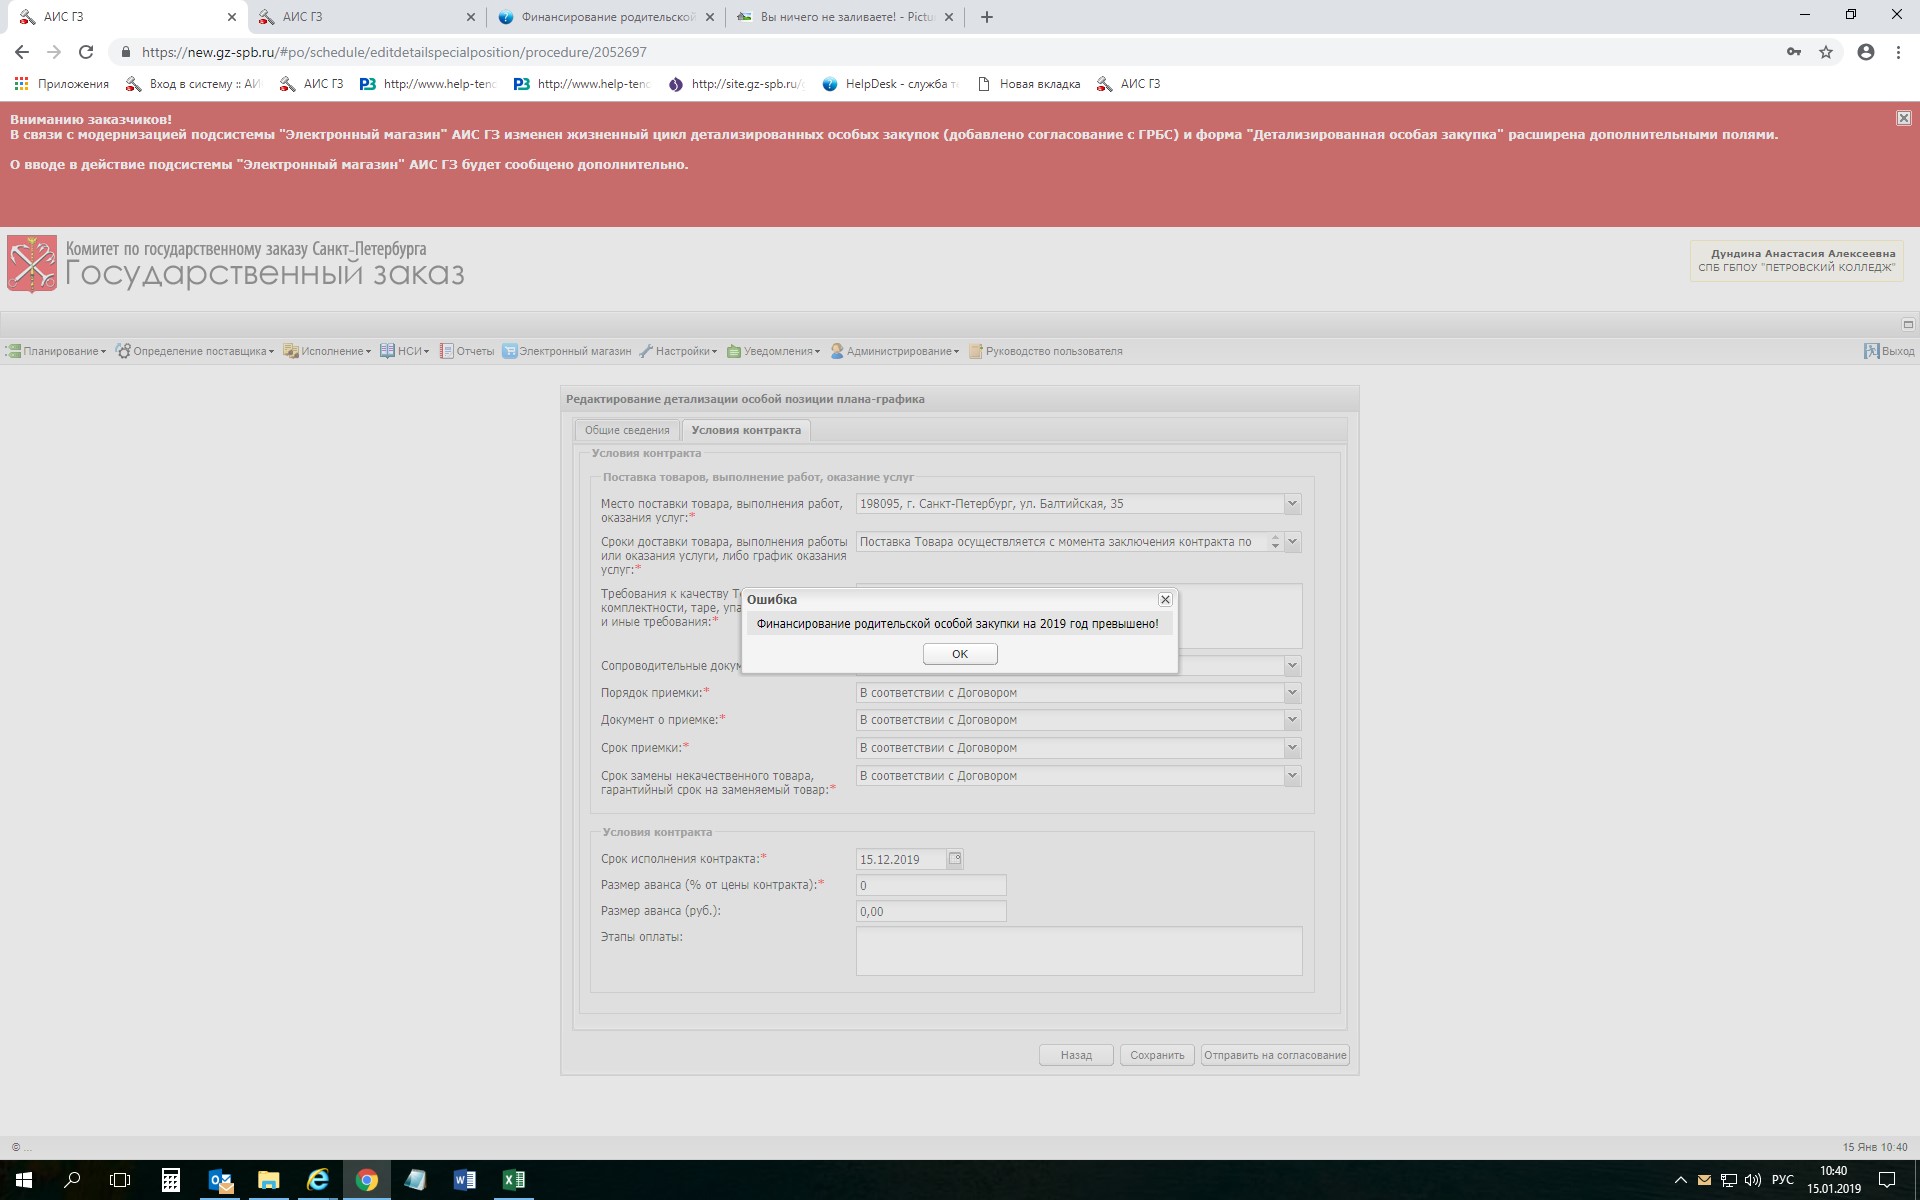Bookmark this page with the star icon

click(1826, 52)
